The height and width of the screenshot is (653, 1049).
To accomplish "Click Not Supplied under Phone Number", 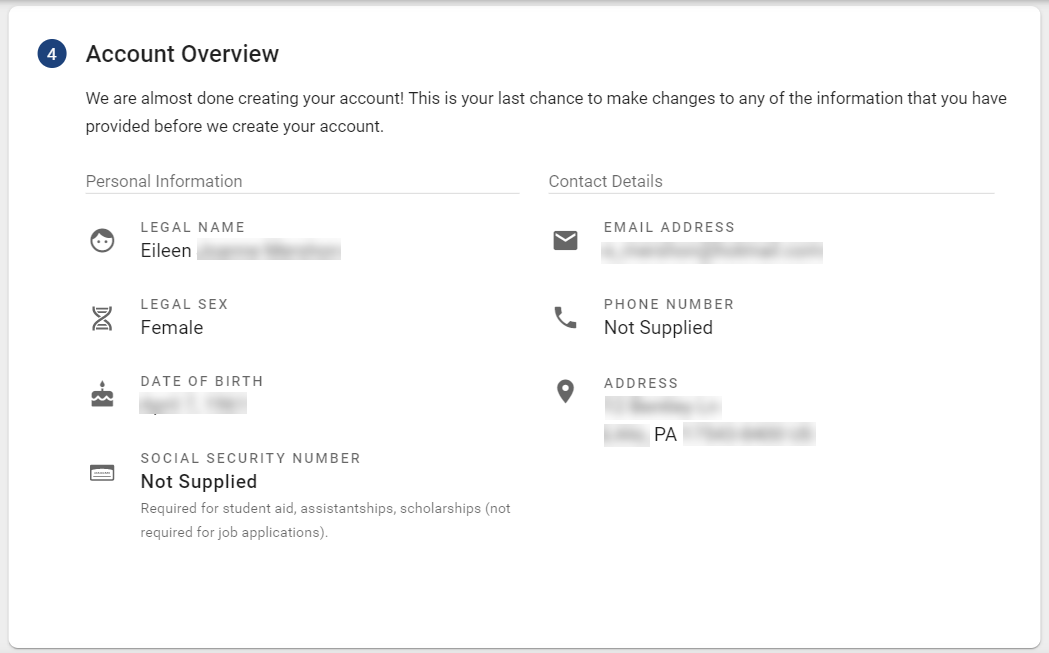I will coord(658,328).
